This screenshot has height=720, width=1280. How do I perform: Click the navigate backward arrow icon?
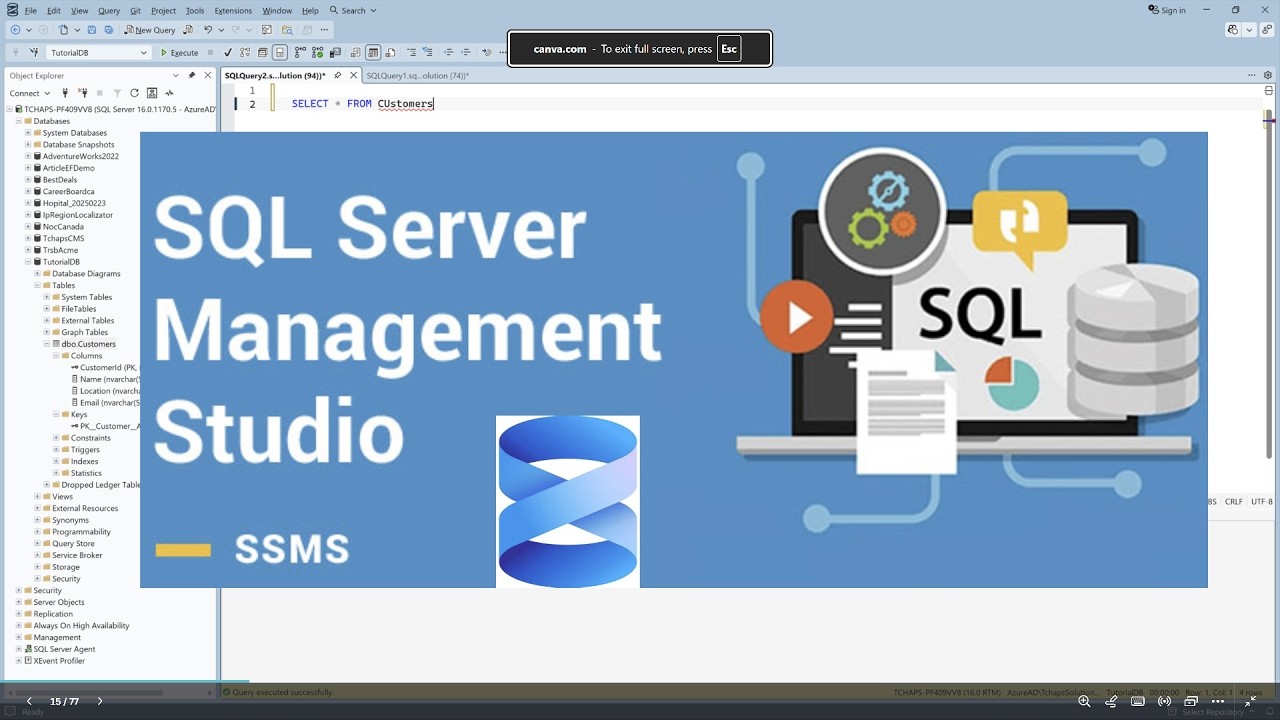click(x=15, y=30)
